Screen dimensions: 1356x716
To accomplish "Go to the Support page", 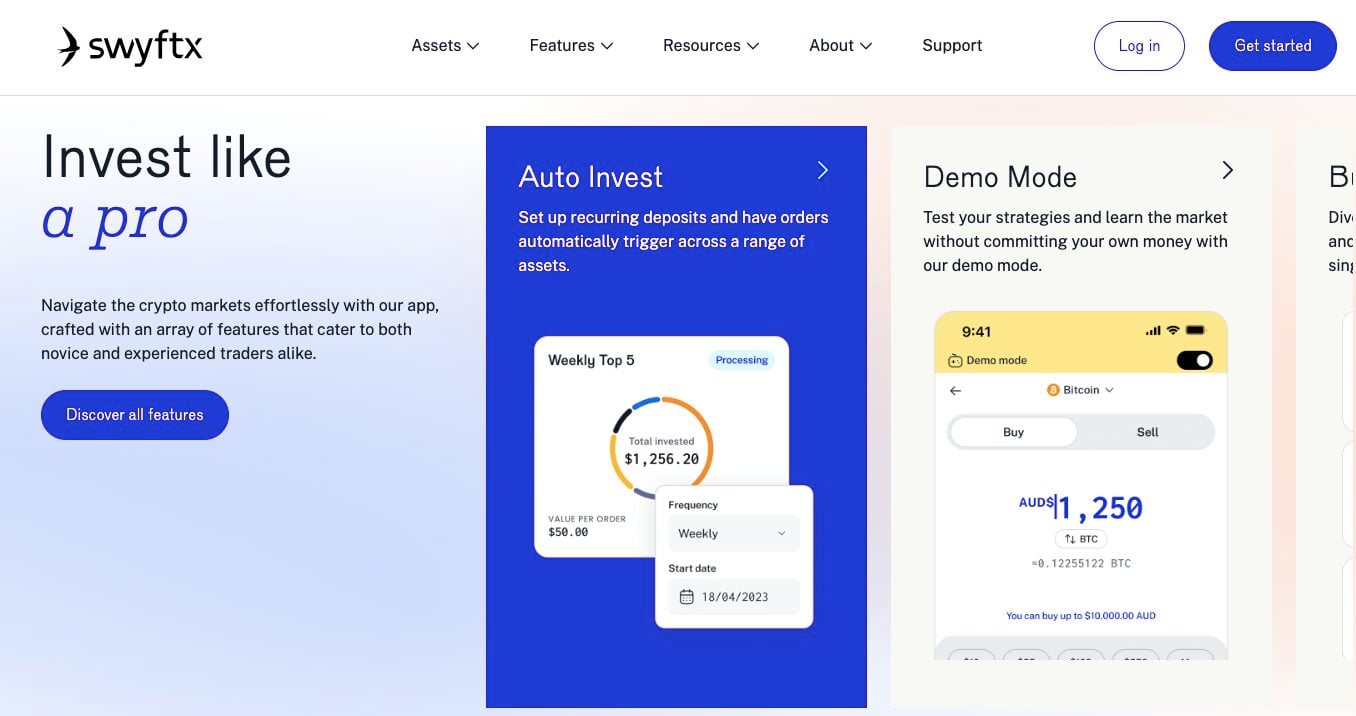I will click(952, 46).
